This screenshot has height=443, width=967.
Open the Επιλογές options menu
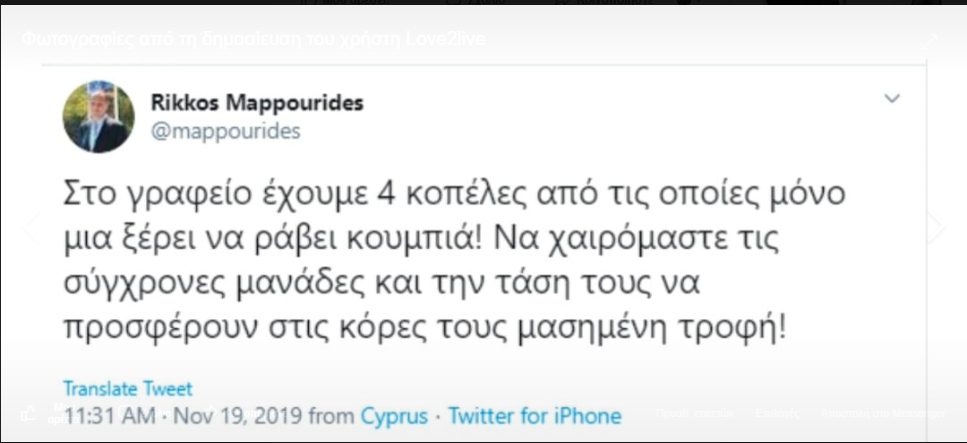[777, 413]
